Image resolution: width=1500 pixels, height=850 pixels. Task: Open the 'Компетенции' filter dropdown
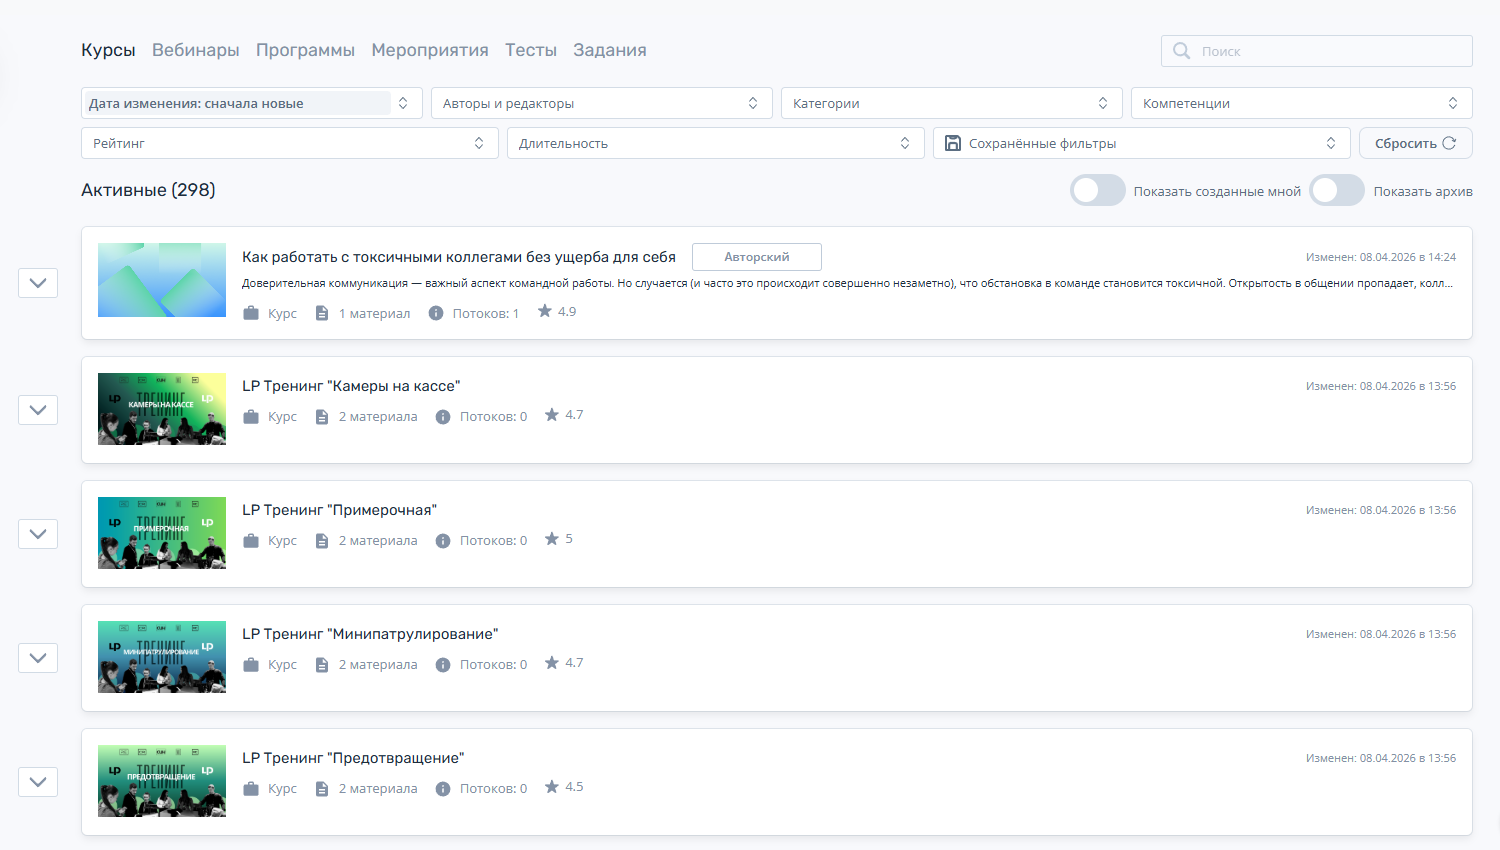pyautogui.click(x=1302, y=103)
